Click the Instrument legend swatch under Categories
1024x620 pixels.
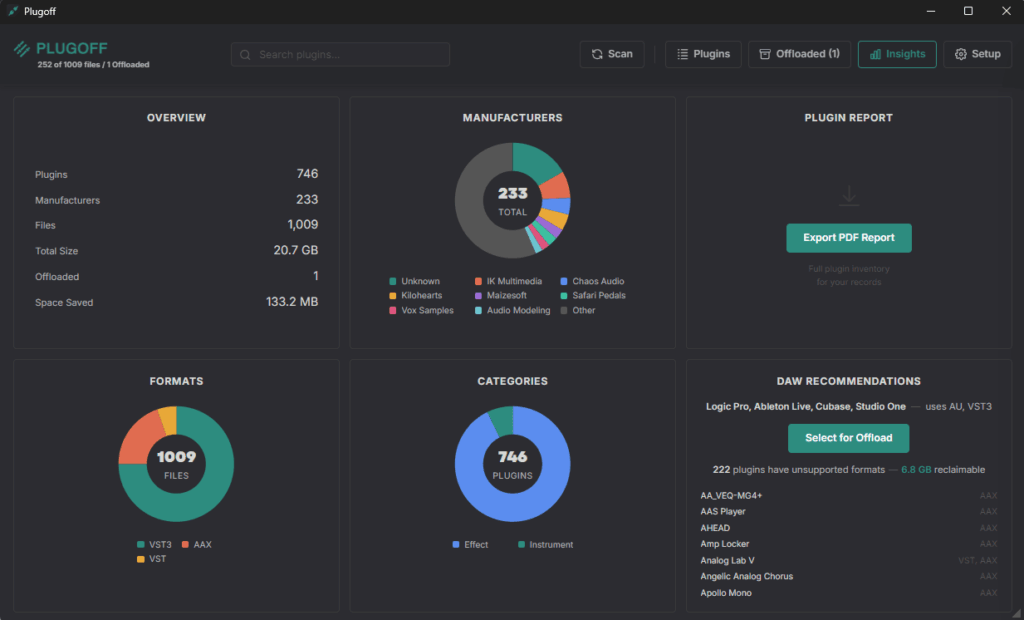[x=522, y=545]
